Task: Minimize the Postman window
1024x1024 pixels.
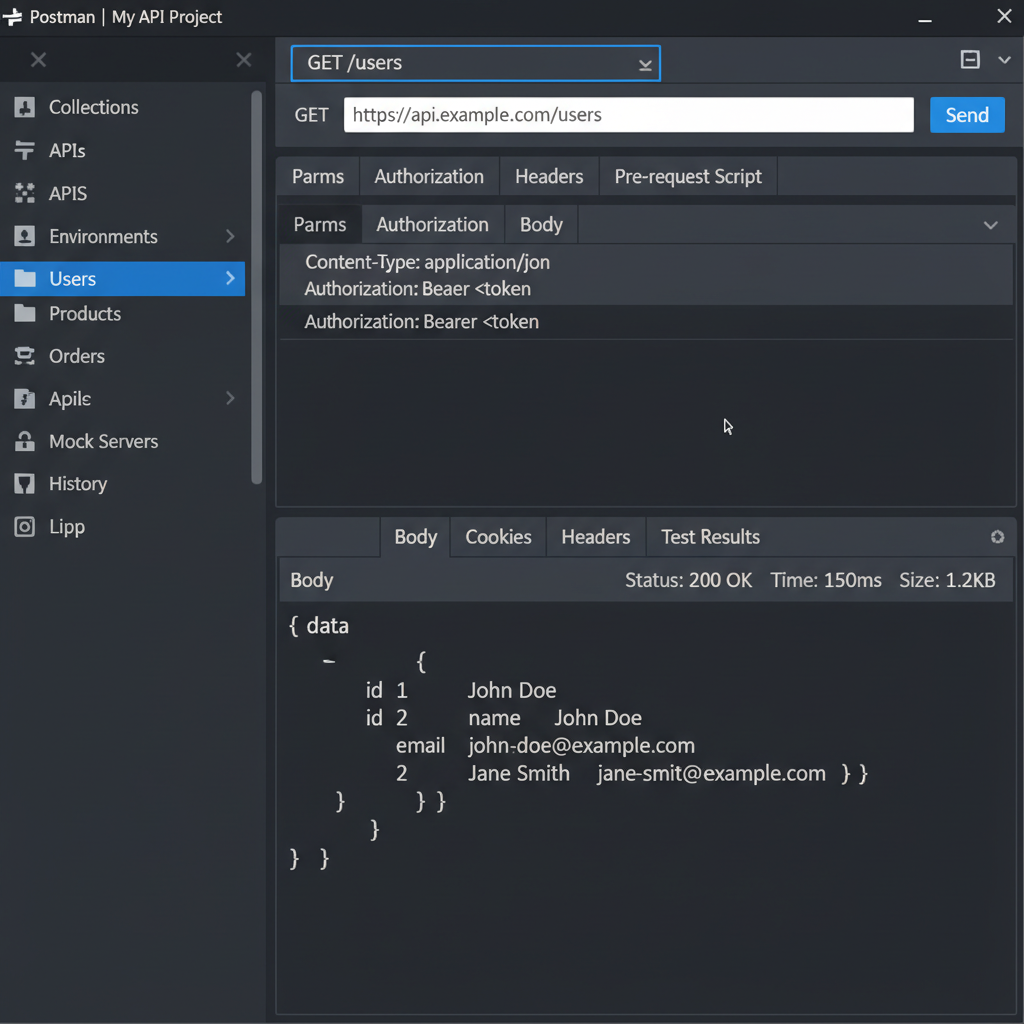Action: [x=925, y=21]
